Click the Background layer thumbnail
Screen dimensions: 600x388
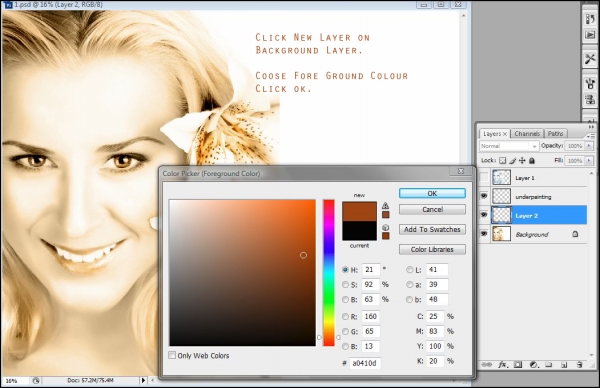coord(501,234)
